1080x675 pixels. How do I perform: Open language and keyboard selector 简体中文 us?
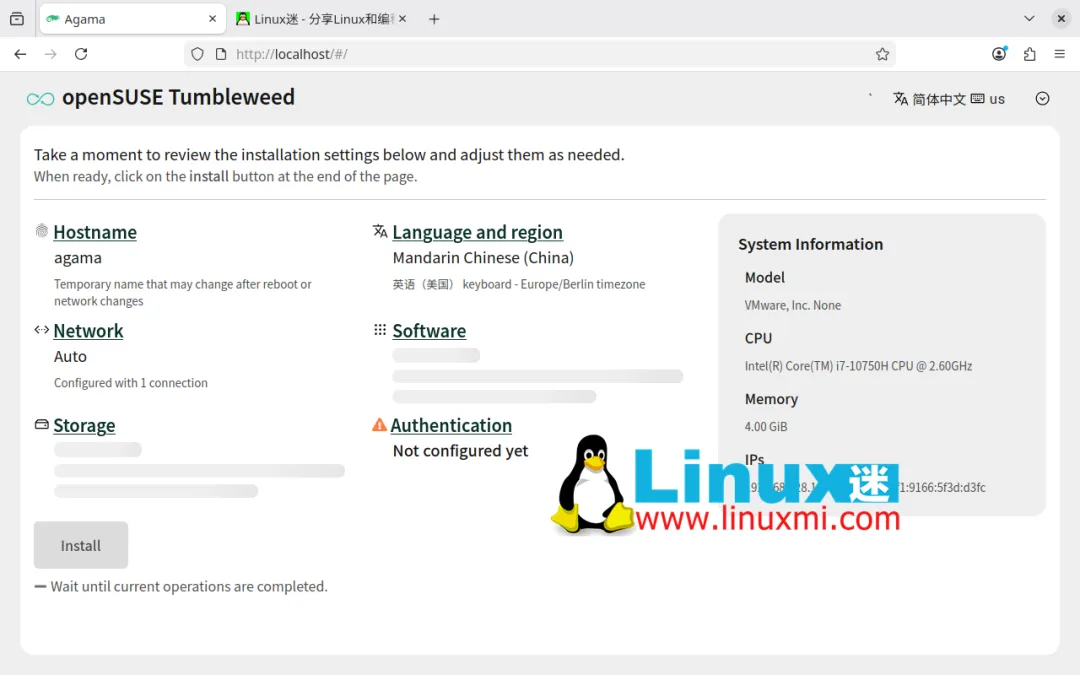949,99
